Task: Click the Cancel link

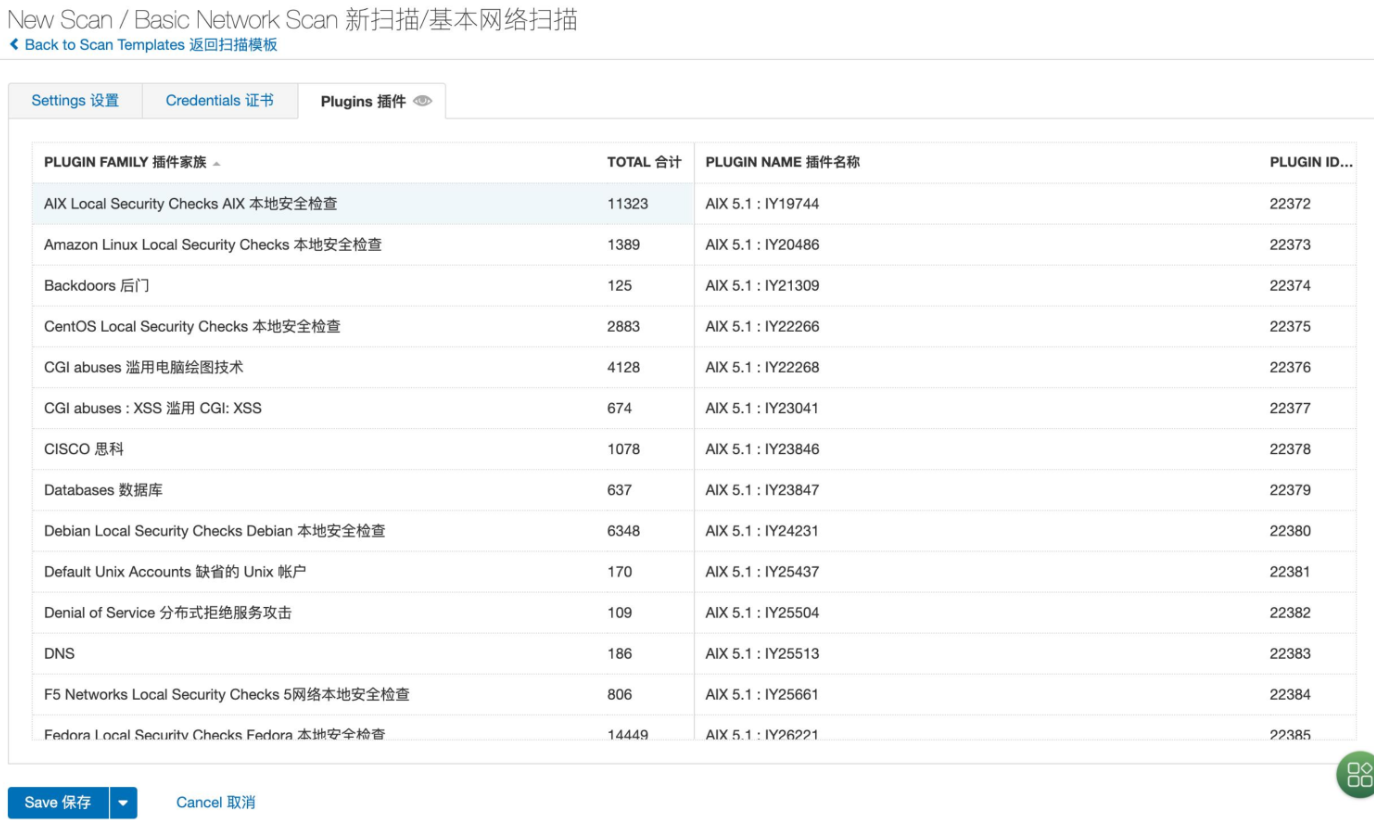Action: [x=215, y=802]
